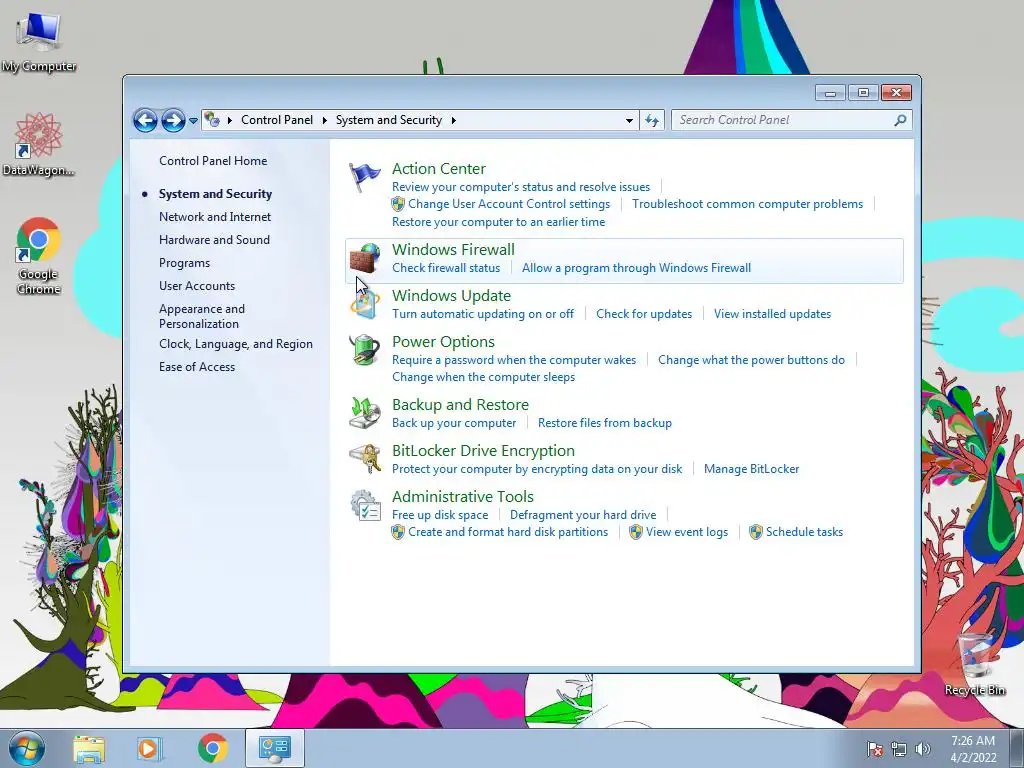Click Check firewall status
Viewport: 1024px width, 768px height.
coord(446,268)
